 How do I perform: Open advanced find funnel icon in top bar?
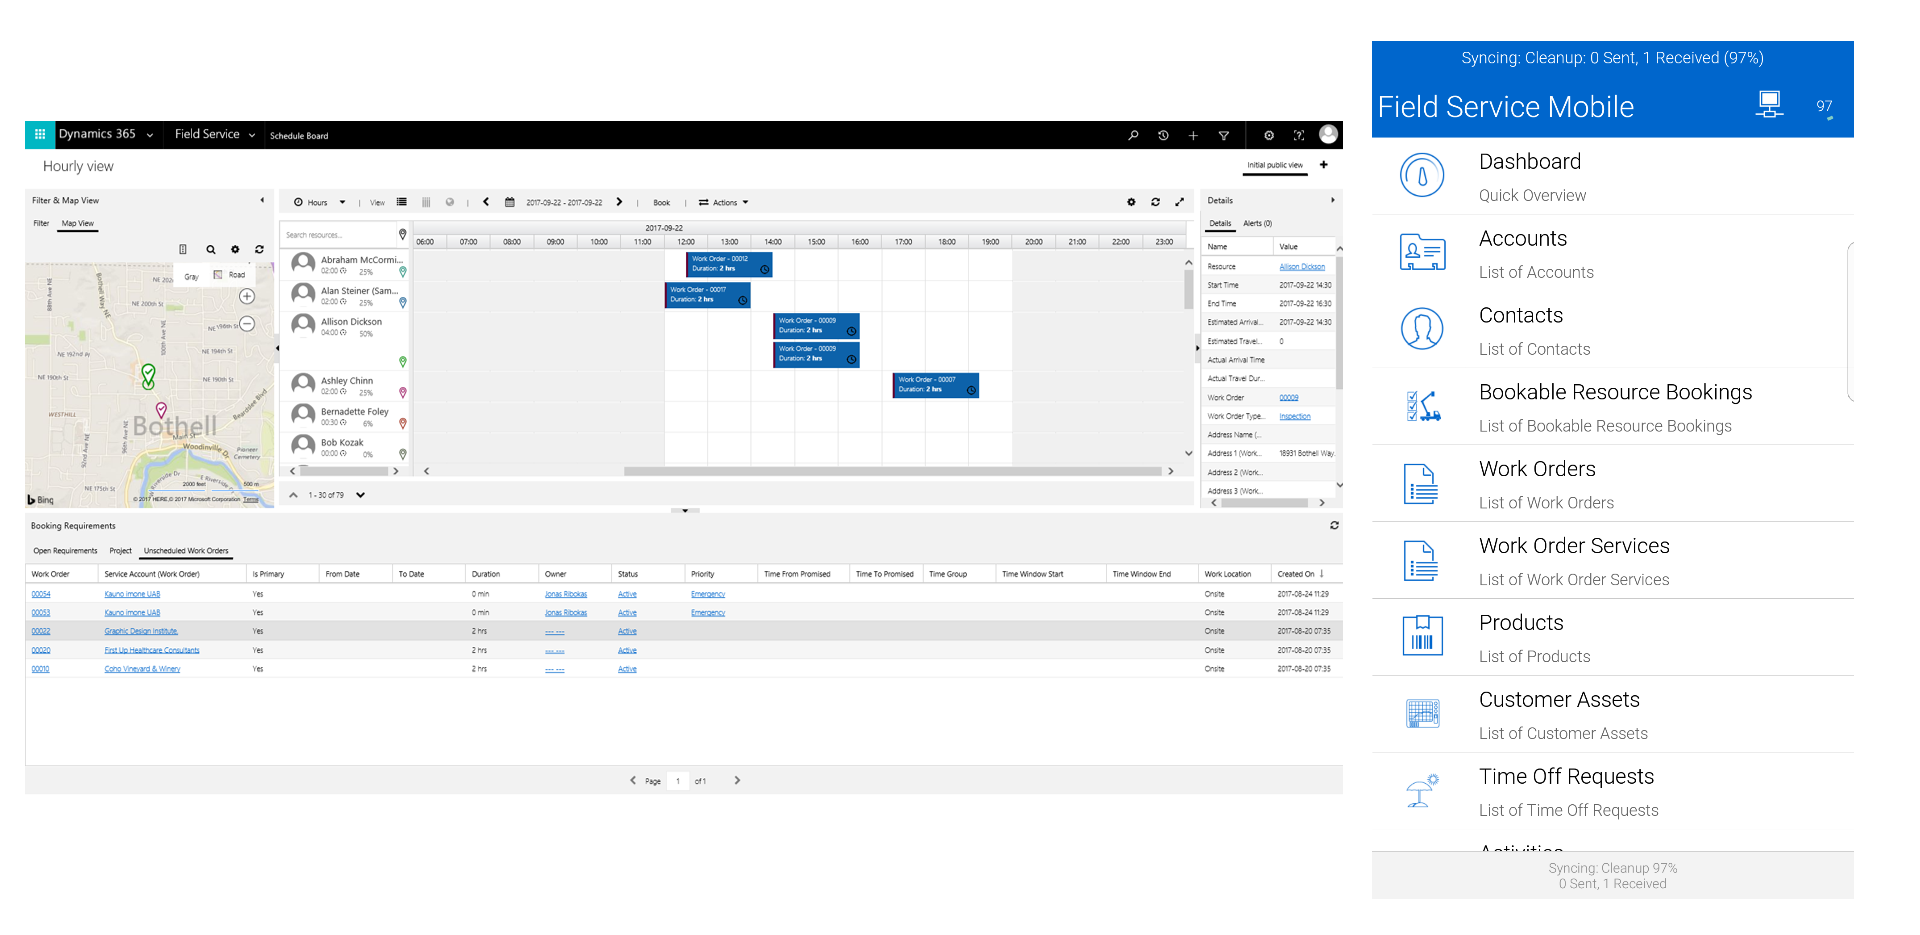(x=1223, y=135)
